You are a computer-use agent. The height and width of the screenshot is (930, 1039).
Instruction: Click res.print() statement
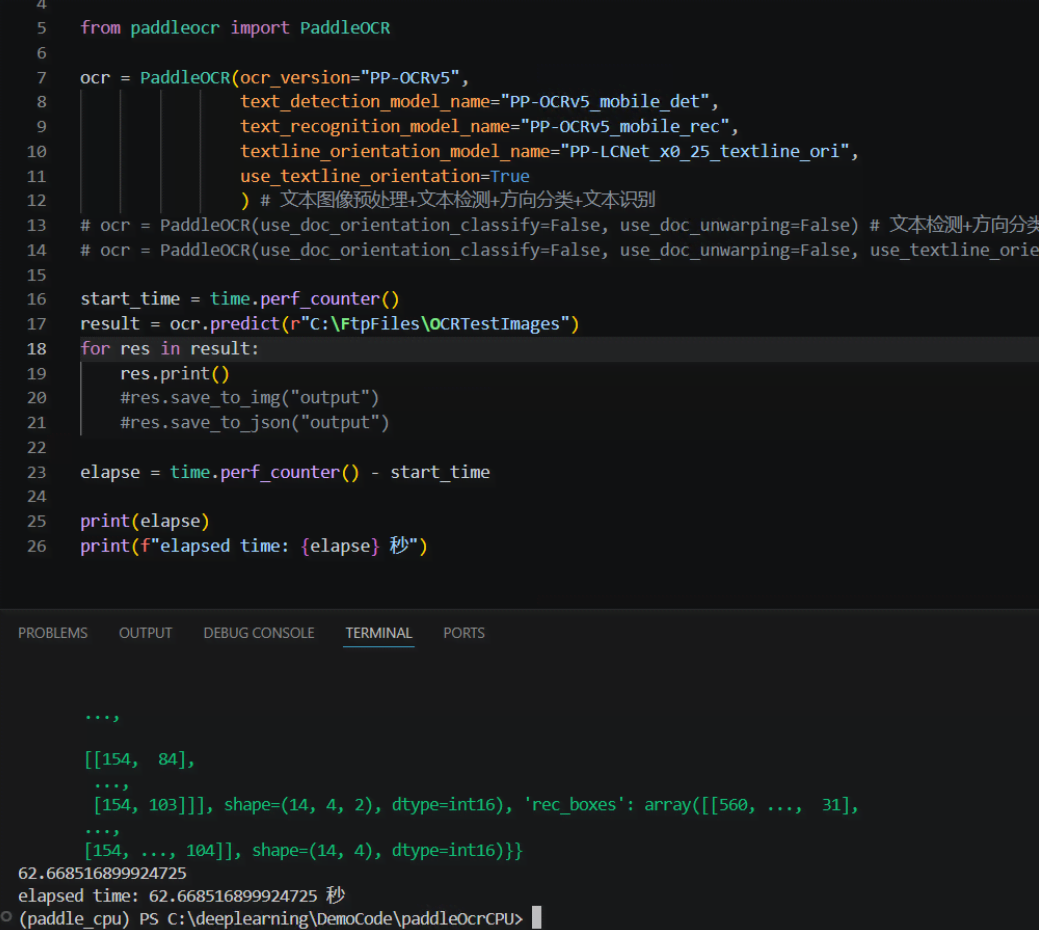pyautogui.click(x=175, y=374)
